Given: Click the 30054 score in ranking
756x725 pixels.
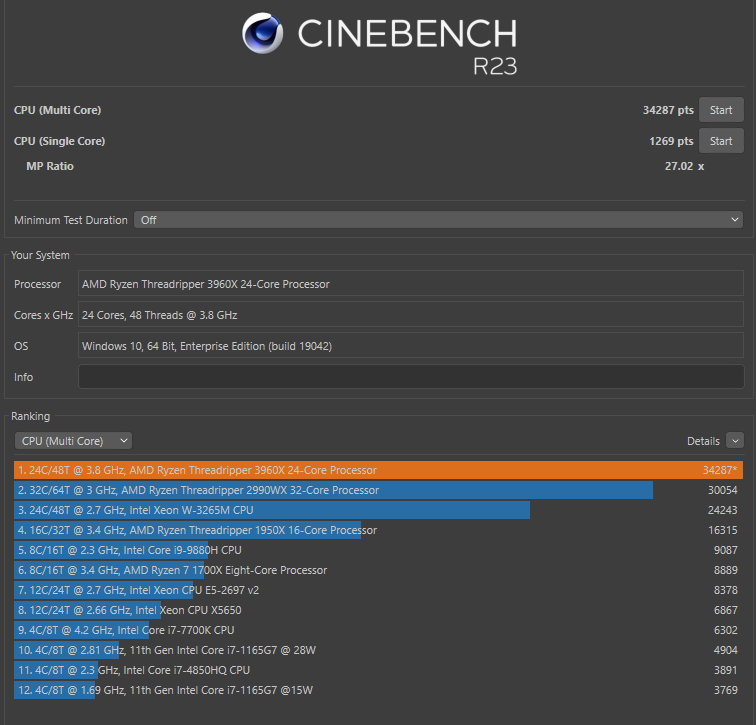Looking at the screenshot, I should 722,490.
